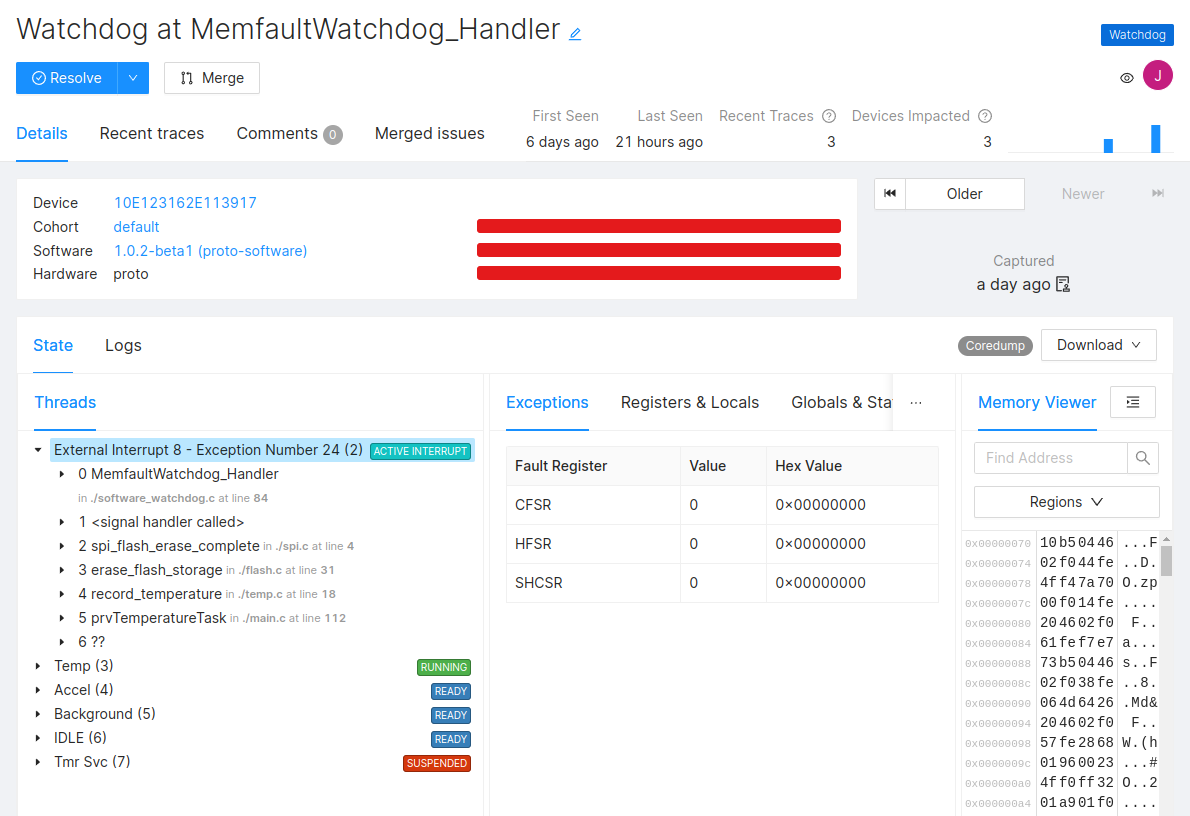The height and width of the screenshot is (816, 1190).
Task: Jump to oldest trace with skip-back icon
Action: pos(890,194)
